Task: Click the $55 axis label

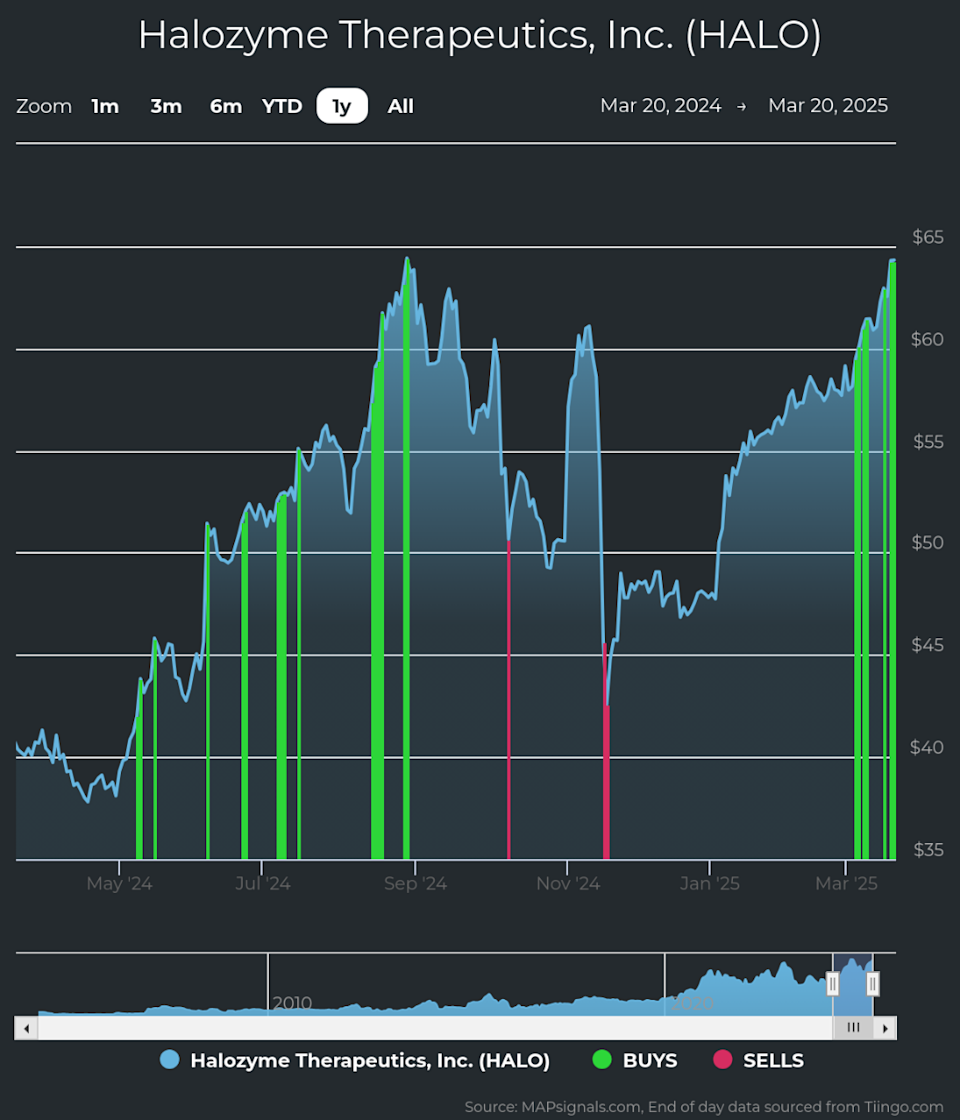Action: point(928,442)
